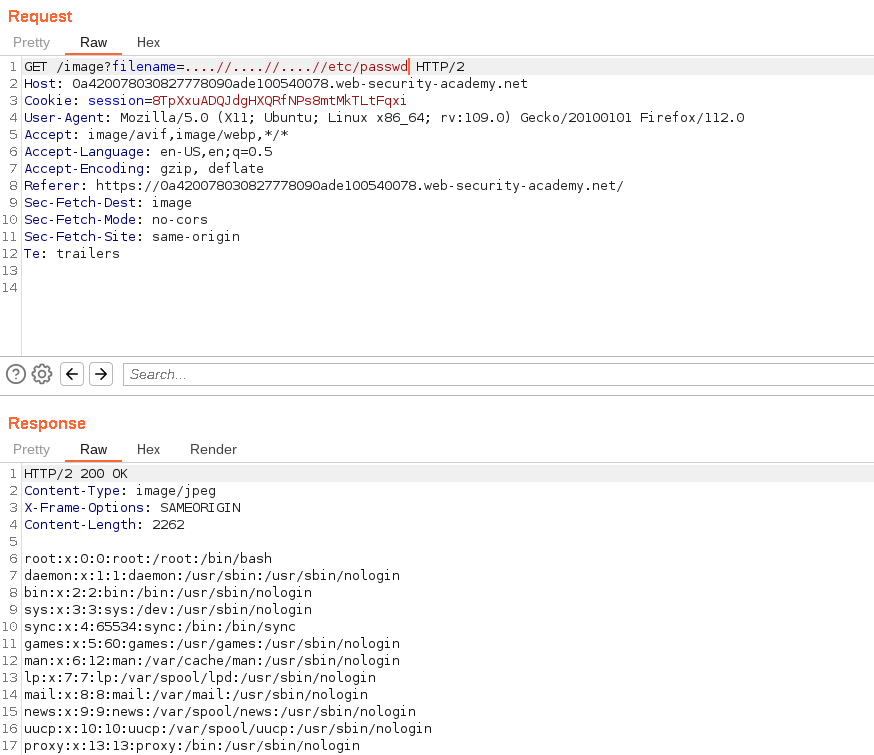Select the Response Raw tab
This screenshot has width=874, height=755.
tap(93, 449)
